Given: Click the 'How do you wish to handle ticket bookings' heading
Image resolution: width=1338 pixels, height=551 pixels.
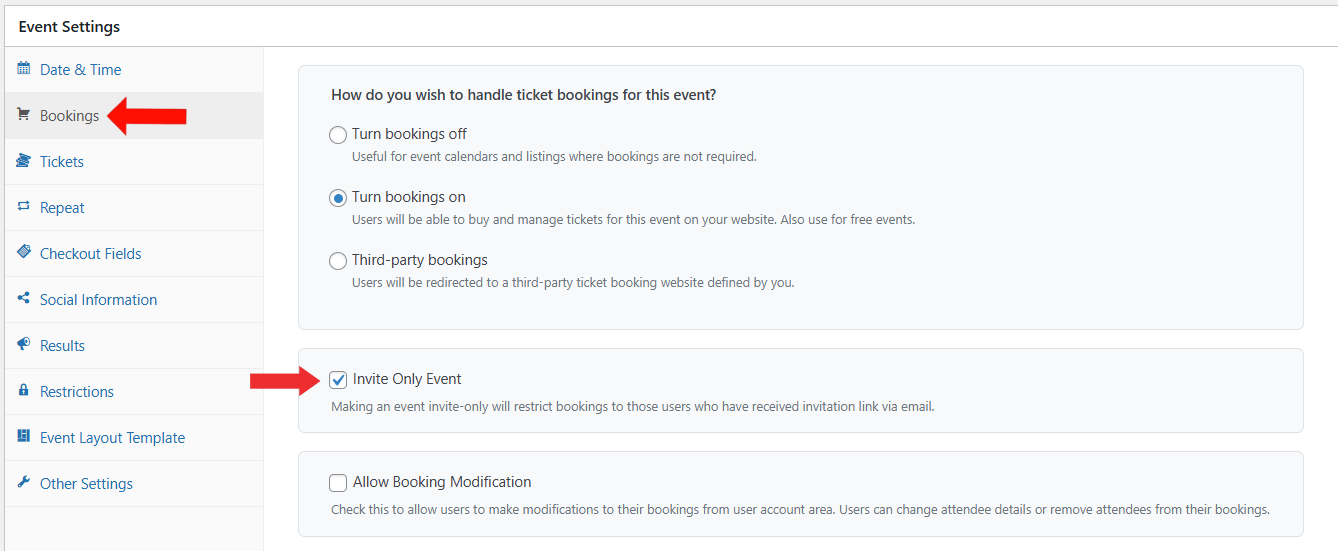Looking at the screenshot, I should point(523,95).
